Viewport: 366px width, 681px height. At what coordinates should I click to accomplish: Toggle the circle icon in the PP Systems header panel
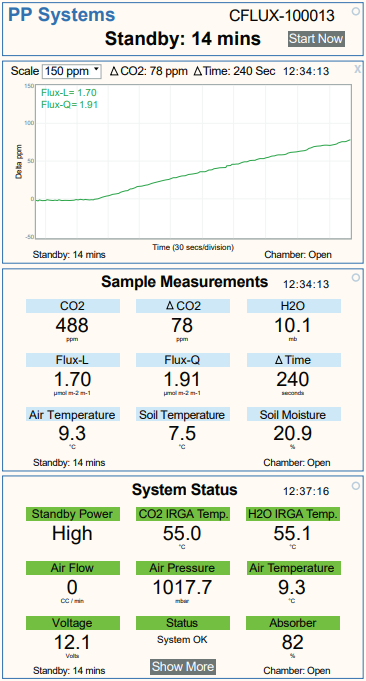pos(356,12)
